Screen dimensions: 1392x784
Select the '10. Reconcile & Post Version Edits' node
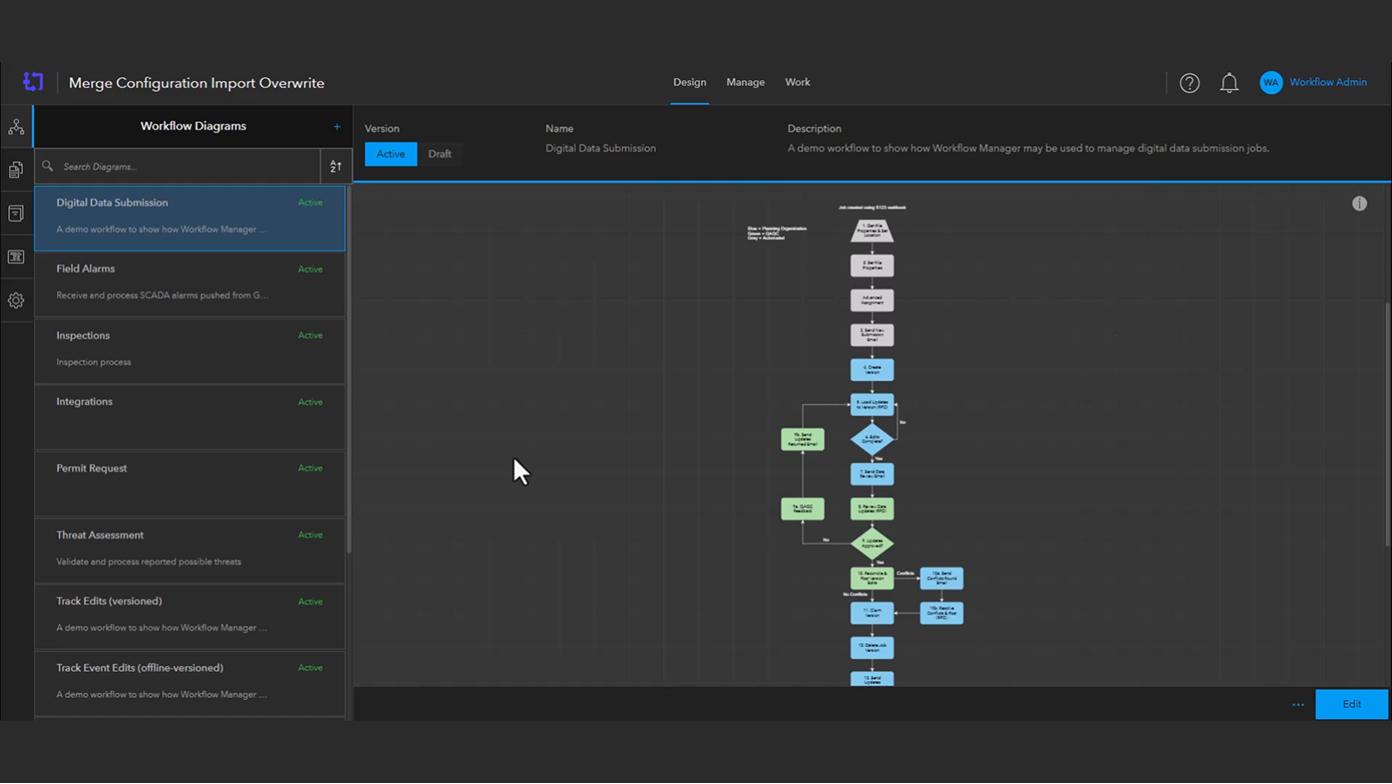(x=872, y=578)
